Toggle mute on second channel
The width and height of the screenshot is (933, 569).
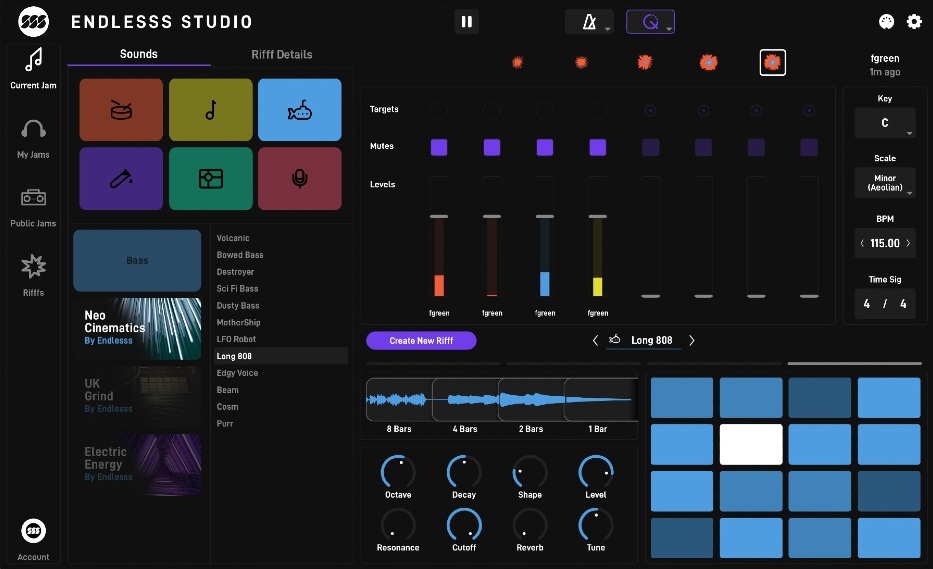[x=492, y=147]
